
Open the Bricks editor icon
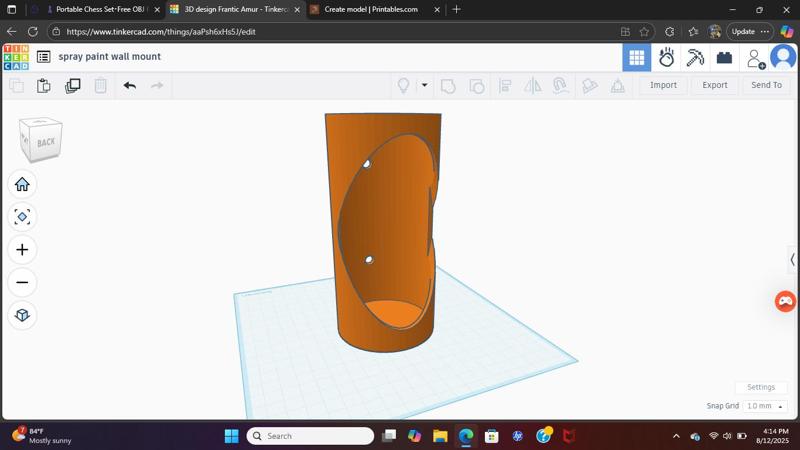(724, 58)
